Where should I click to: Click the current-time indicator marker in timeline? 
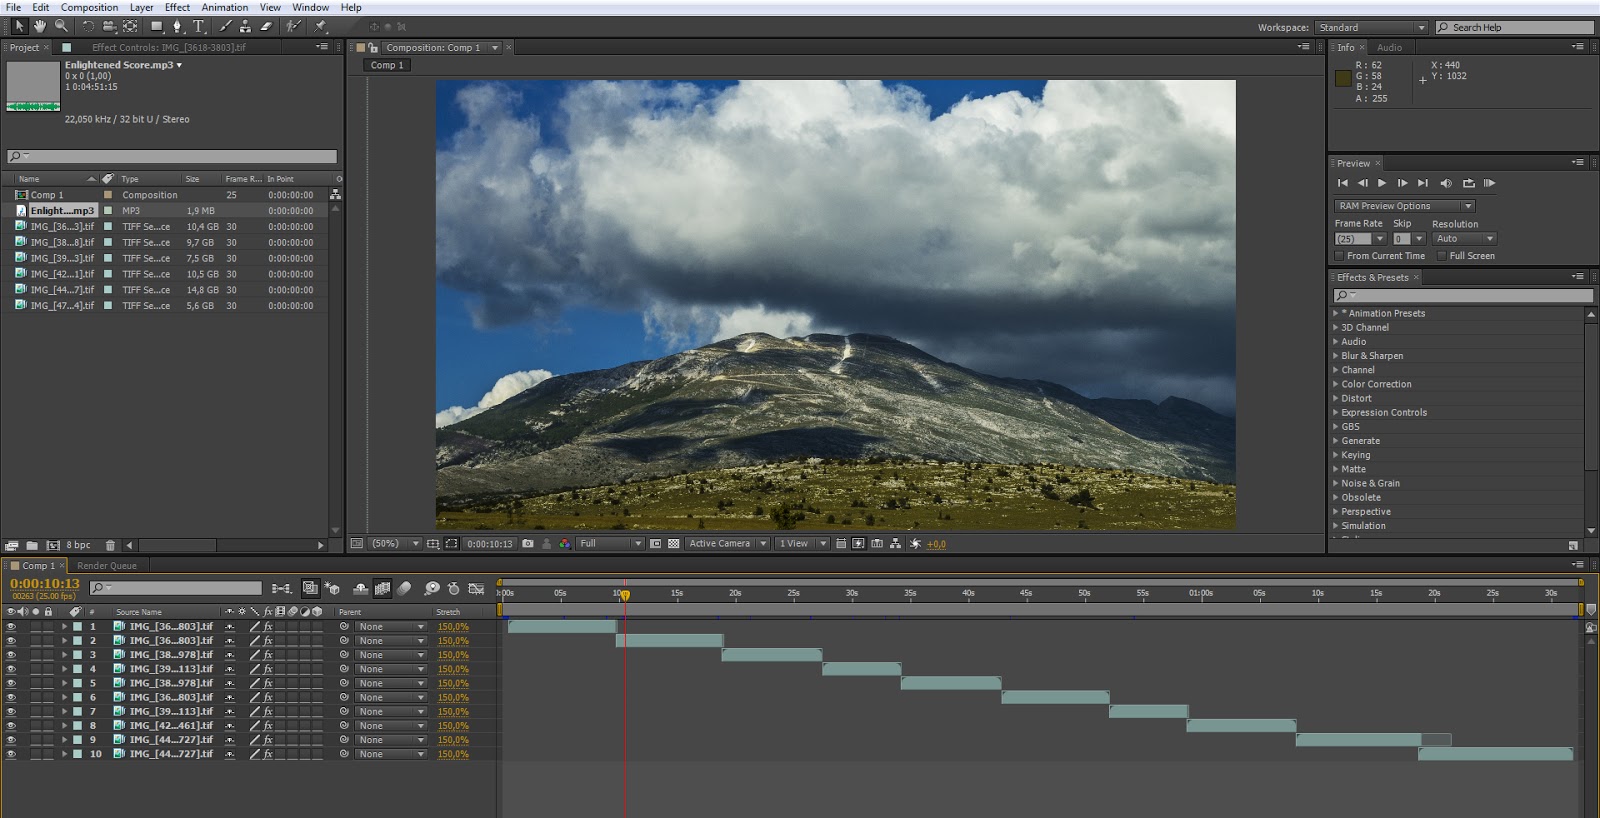(625, 594)
